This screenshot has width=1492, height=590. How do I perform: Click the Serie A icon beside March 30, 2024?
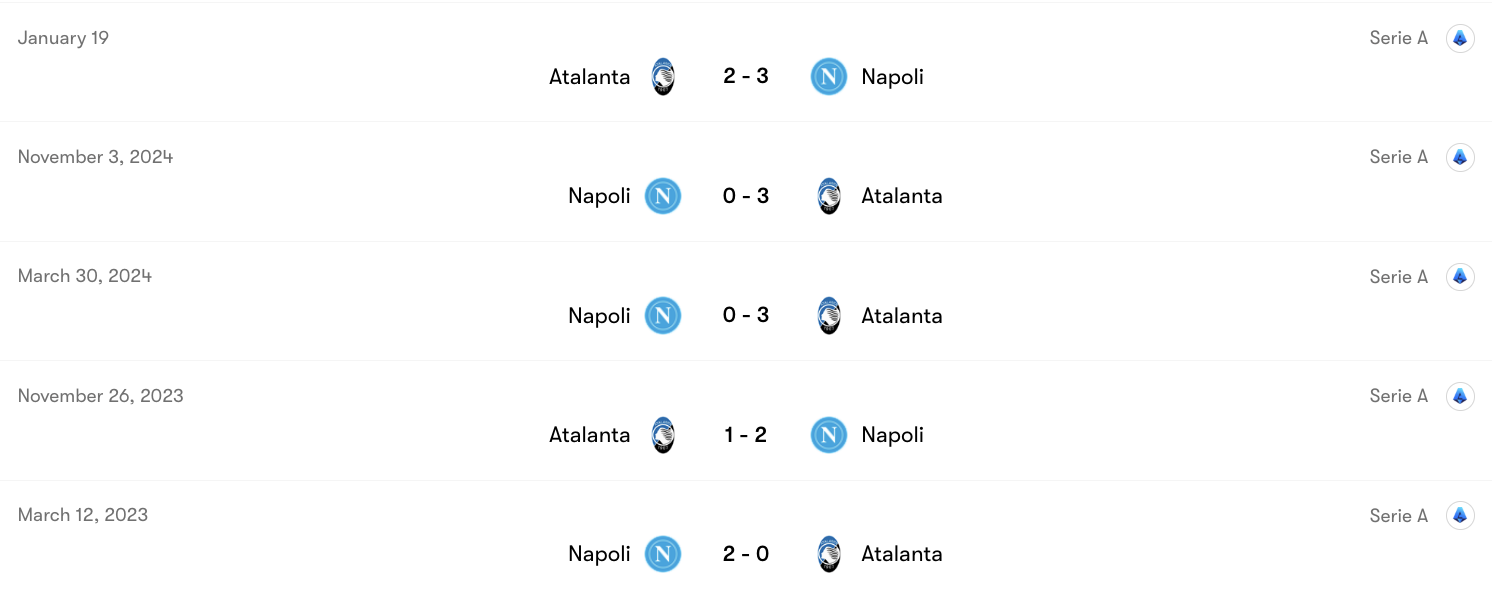pos(1460,276)
